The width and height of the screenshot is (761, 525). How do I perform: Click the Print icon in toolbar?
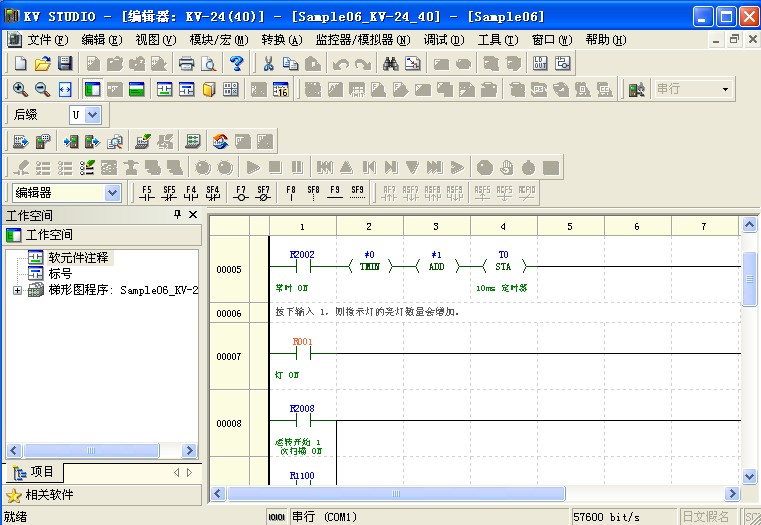pos(186,63)
